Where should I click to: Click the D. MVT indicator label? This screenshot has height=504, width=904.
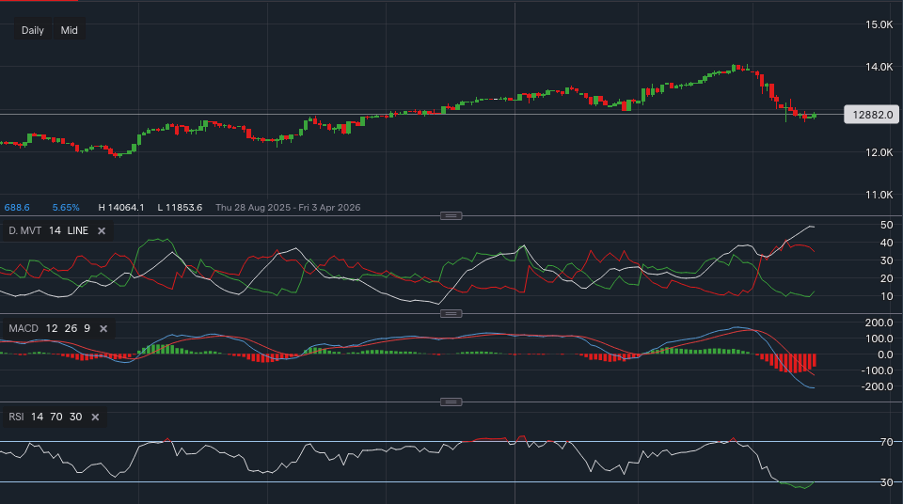tap(24, 231)
